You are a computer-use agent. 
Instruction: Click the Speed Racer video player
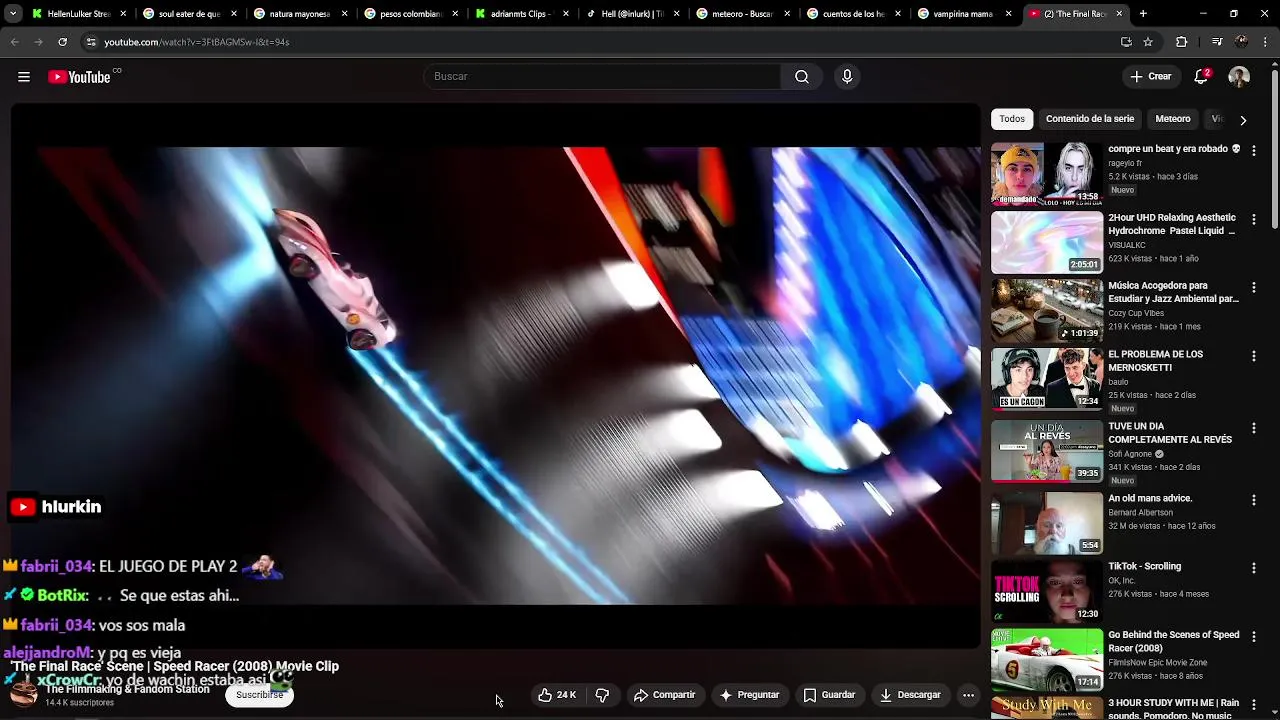coord(495,375)
